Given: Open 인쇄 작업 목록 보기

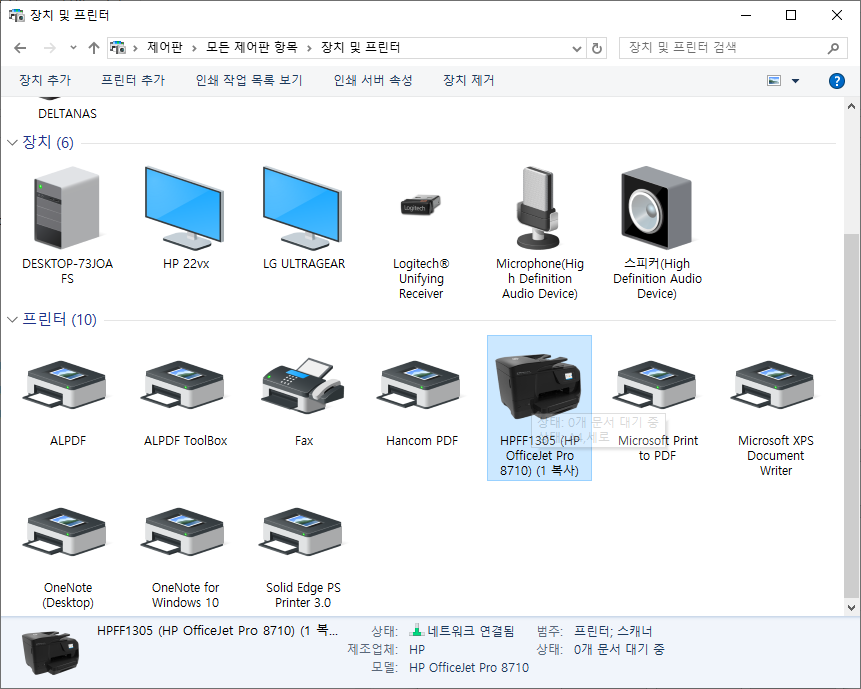Looking at the screenshot, I should pyautogui.click(x=249, y=80).
